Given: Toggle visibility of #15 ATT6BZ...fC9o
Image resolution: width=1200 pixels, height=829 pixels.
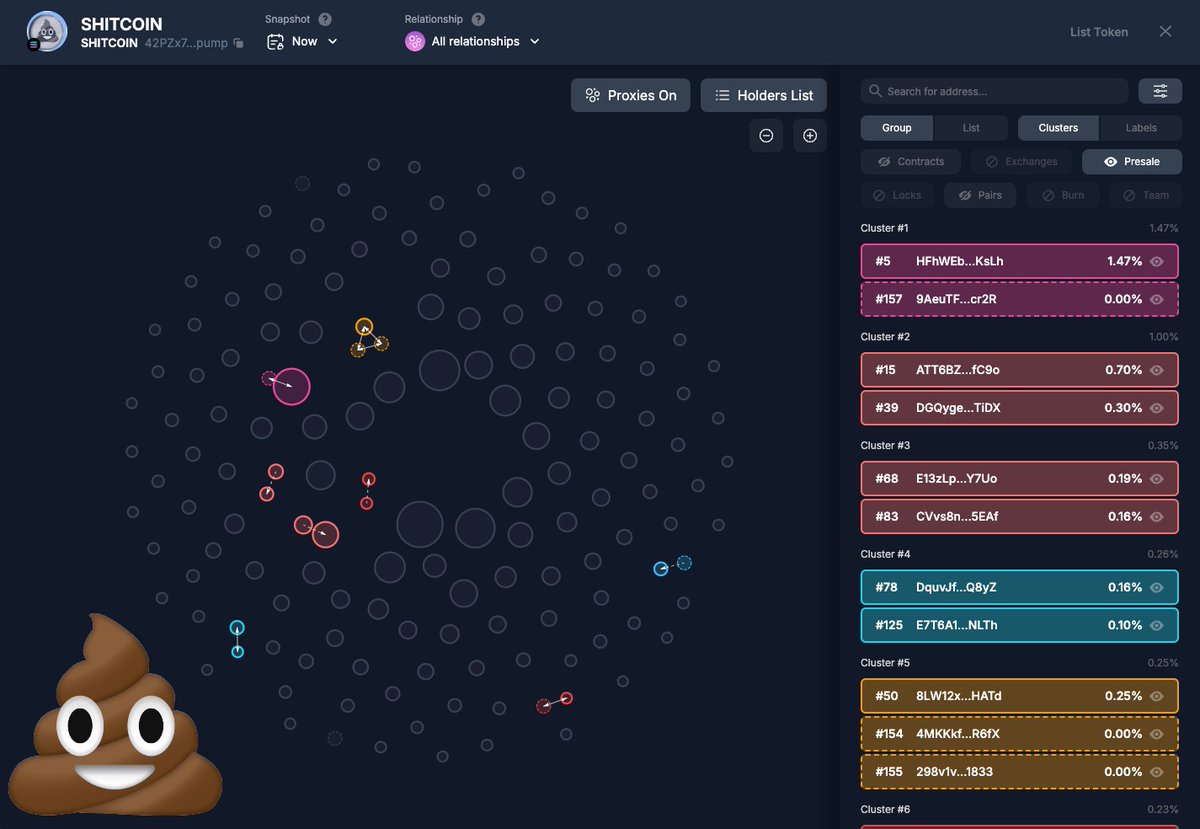Looking at the screenshot, I should pyautogui.click(x=1157, y=370).
